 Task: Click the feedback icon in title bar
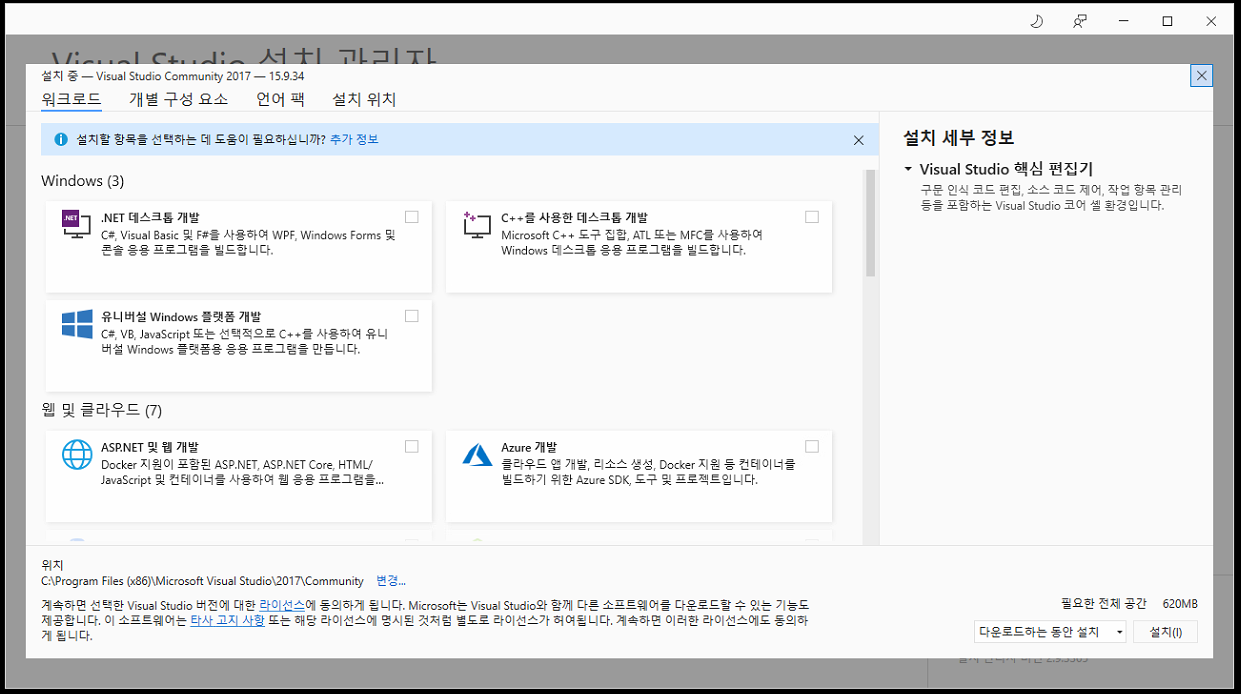click(x=1079, y=21)
